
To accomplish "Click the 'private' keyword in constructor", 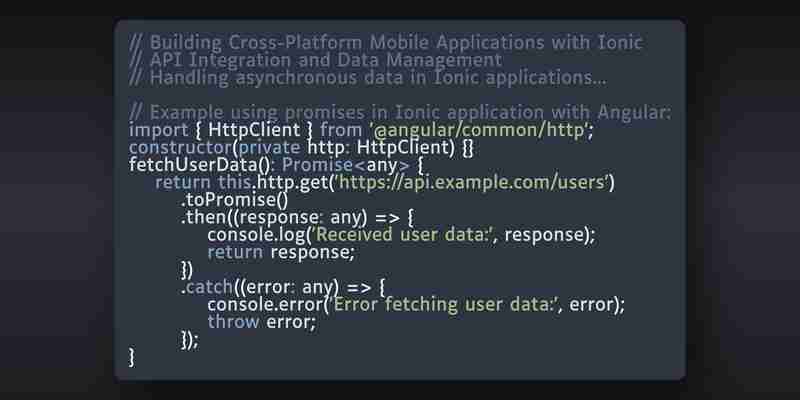I will (x=269, y=147).
